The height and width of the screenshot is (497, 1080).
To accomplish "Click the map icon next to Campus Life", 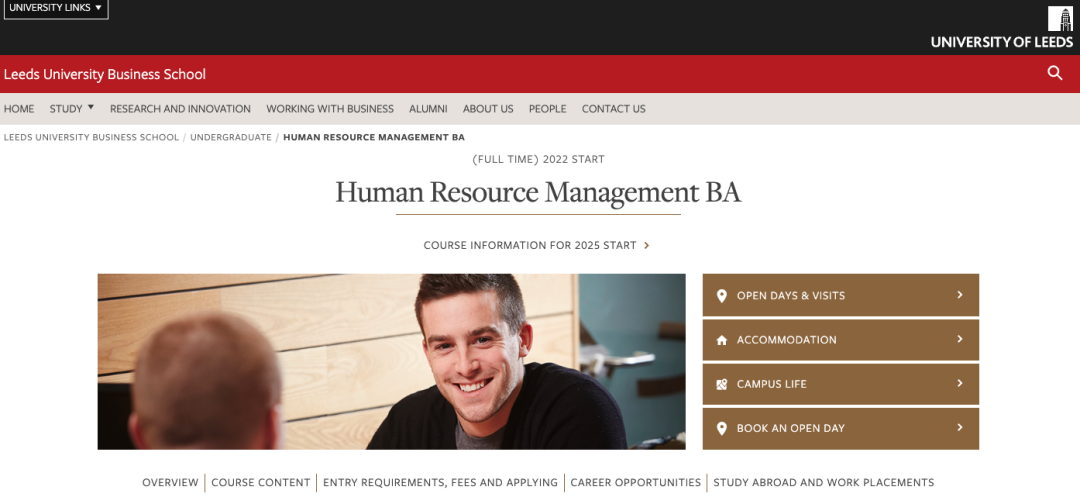I will 721,384.
